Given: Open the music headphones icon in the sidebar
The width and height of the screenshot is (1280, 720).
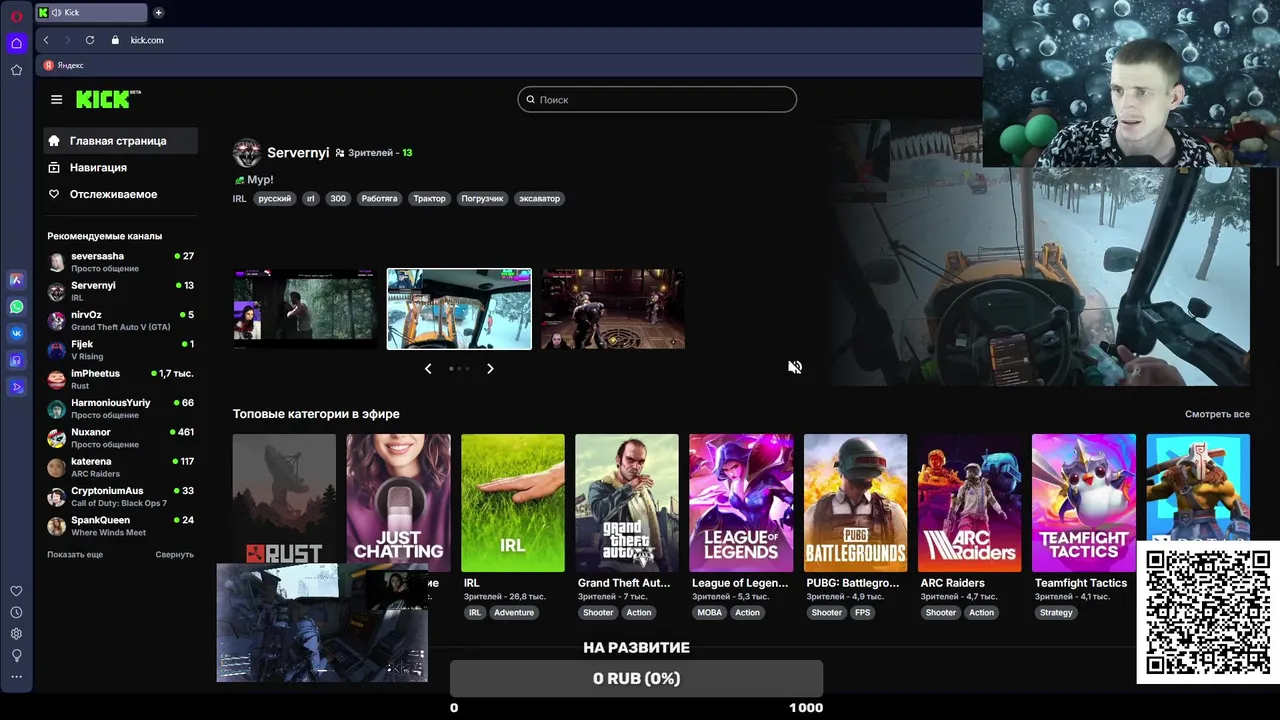Looking at the screenshot, I should click(16, 360).
